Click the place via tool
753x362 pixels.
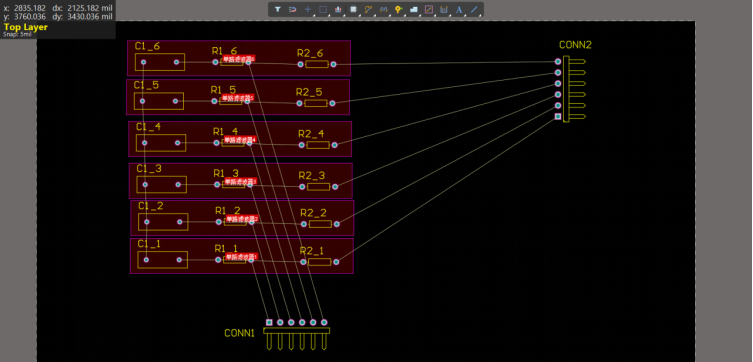[399, 9]
